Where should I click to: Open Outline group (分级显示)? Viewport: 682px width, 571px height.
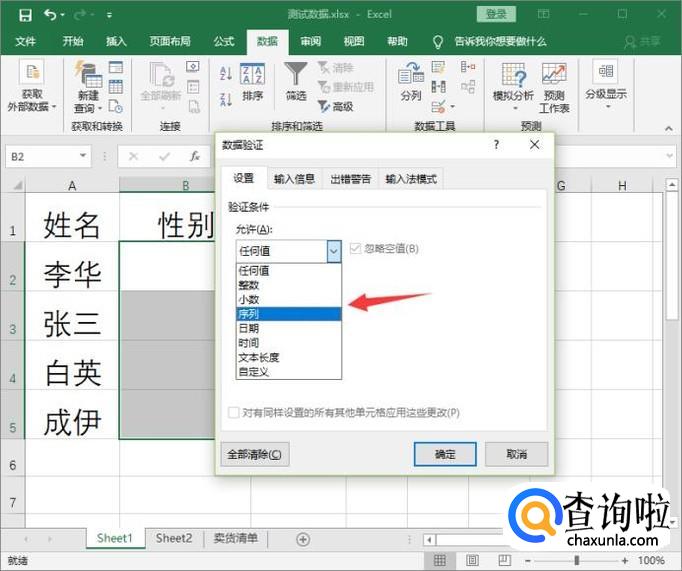(x=606, y=86)
